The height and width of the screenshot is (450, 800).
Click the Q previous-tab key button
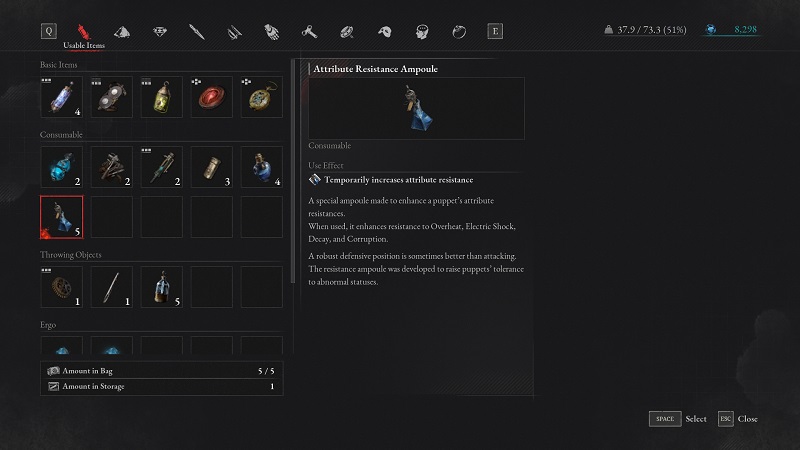point(49,31)
